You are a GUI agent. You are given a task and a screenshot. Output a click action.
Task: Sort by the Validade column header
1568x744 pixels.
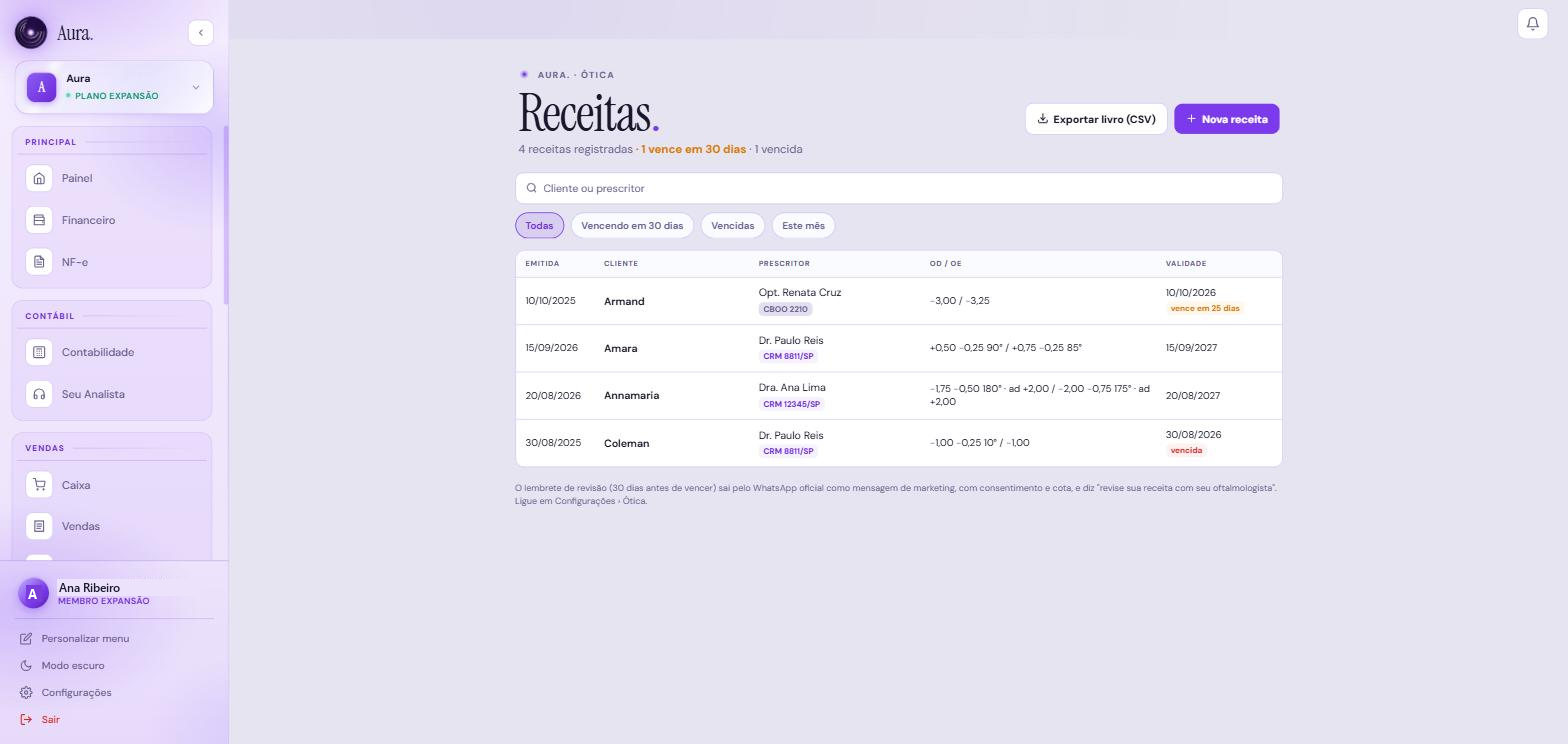(x=1186, y=264)
